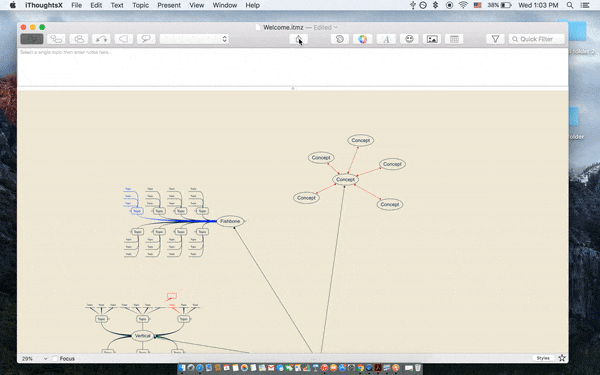Select the Vertical topic node

(x=142, y=336)
